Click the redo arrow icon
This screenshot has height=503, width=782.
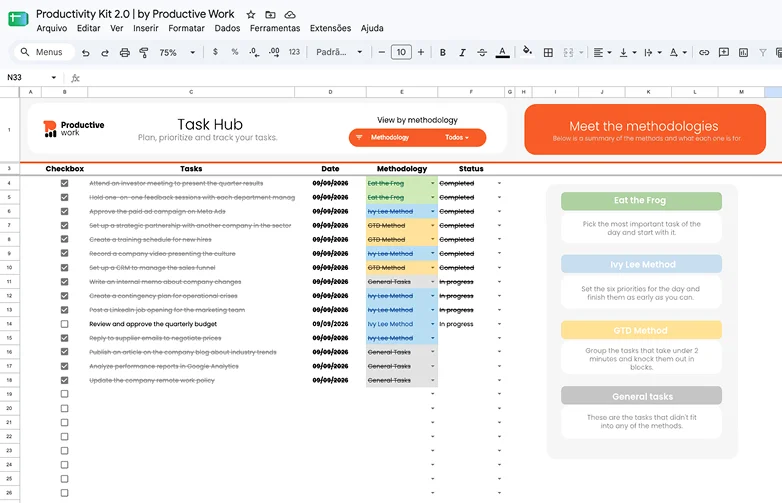click(x=105, y=52)
